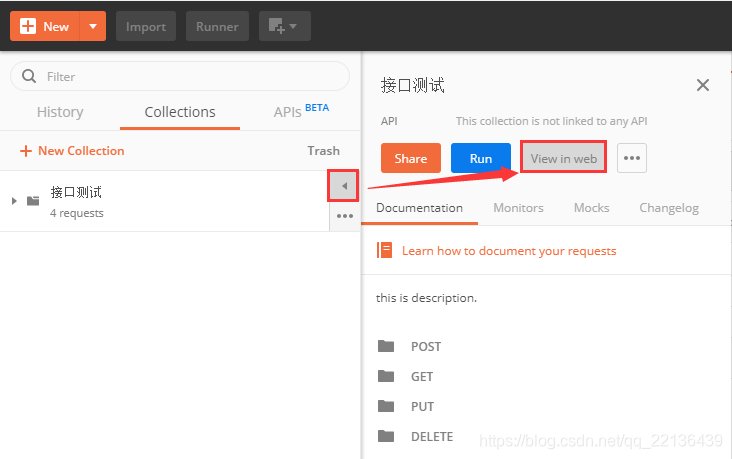Click the New button

tap(45, 26)
